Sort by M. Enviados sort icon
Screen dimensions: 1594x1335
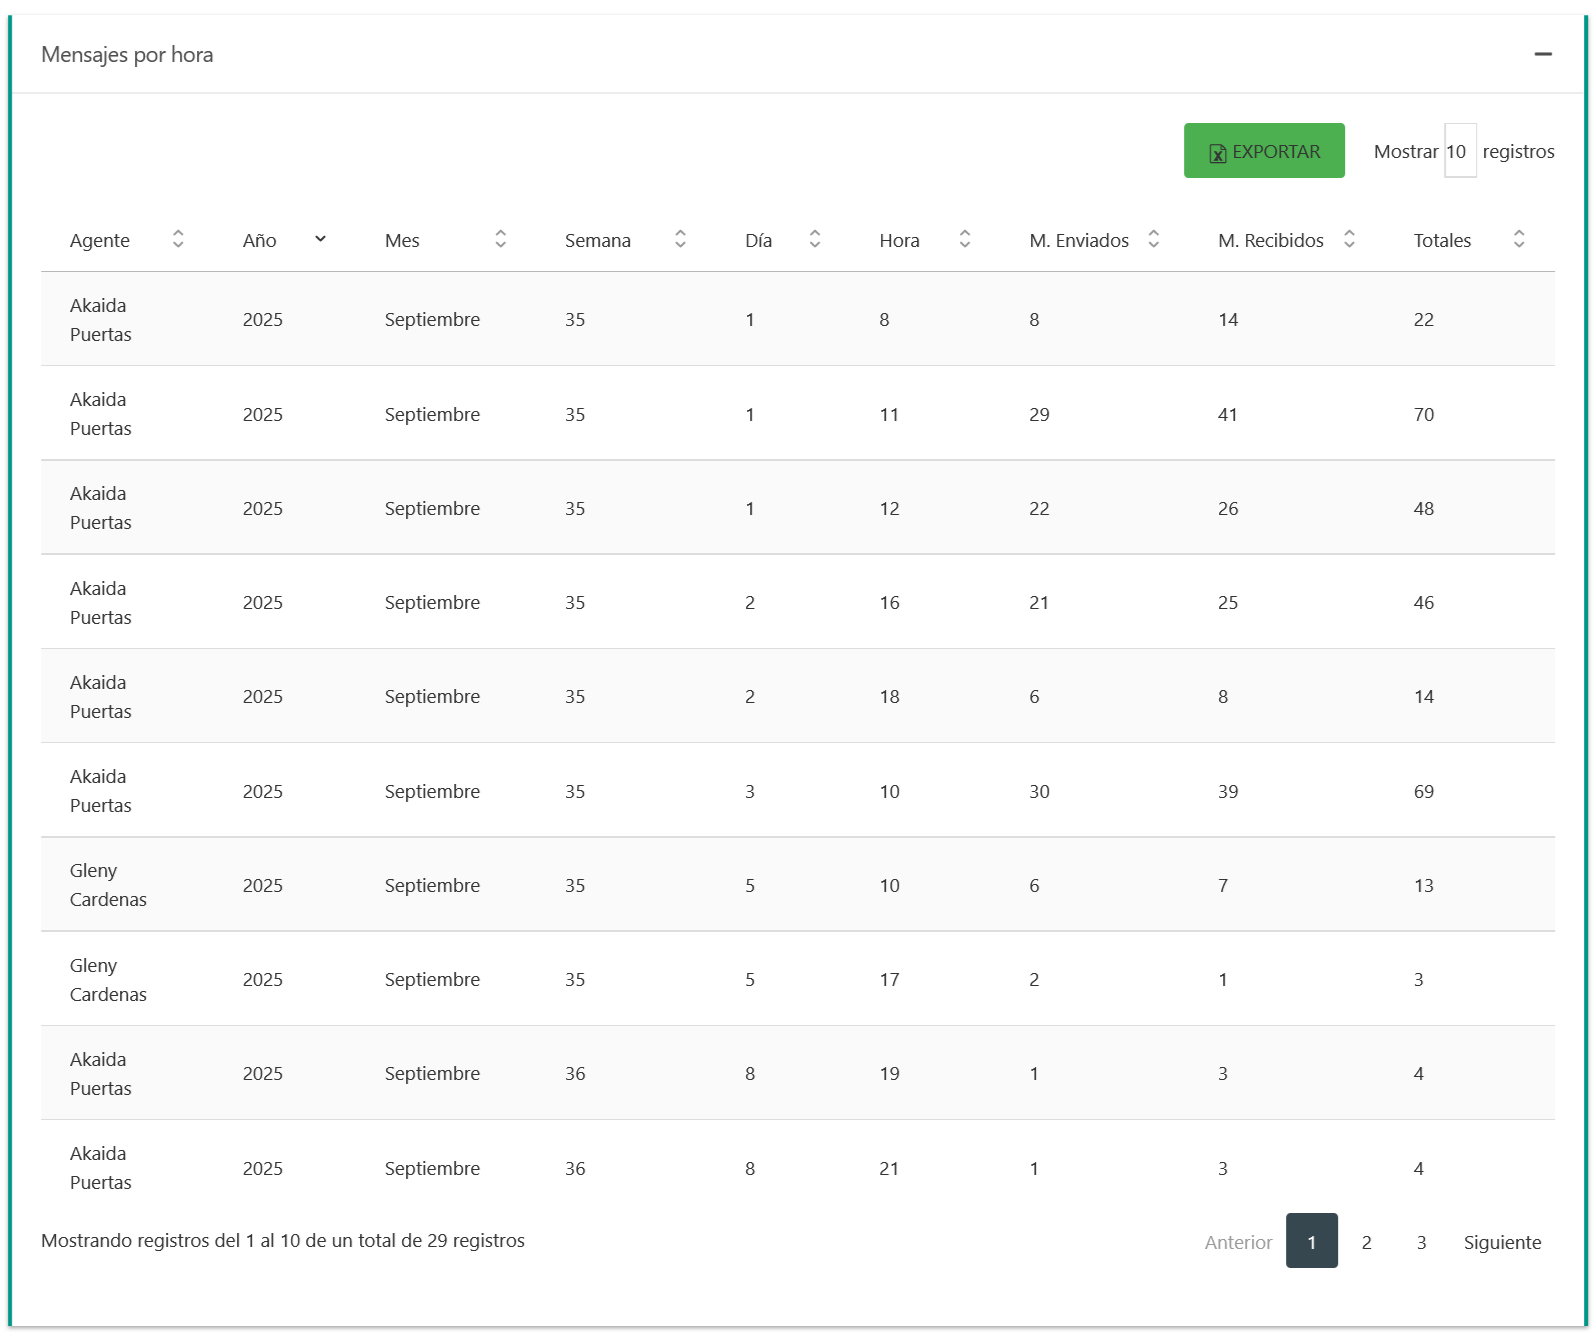click(x=1153, y=239)
